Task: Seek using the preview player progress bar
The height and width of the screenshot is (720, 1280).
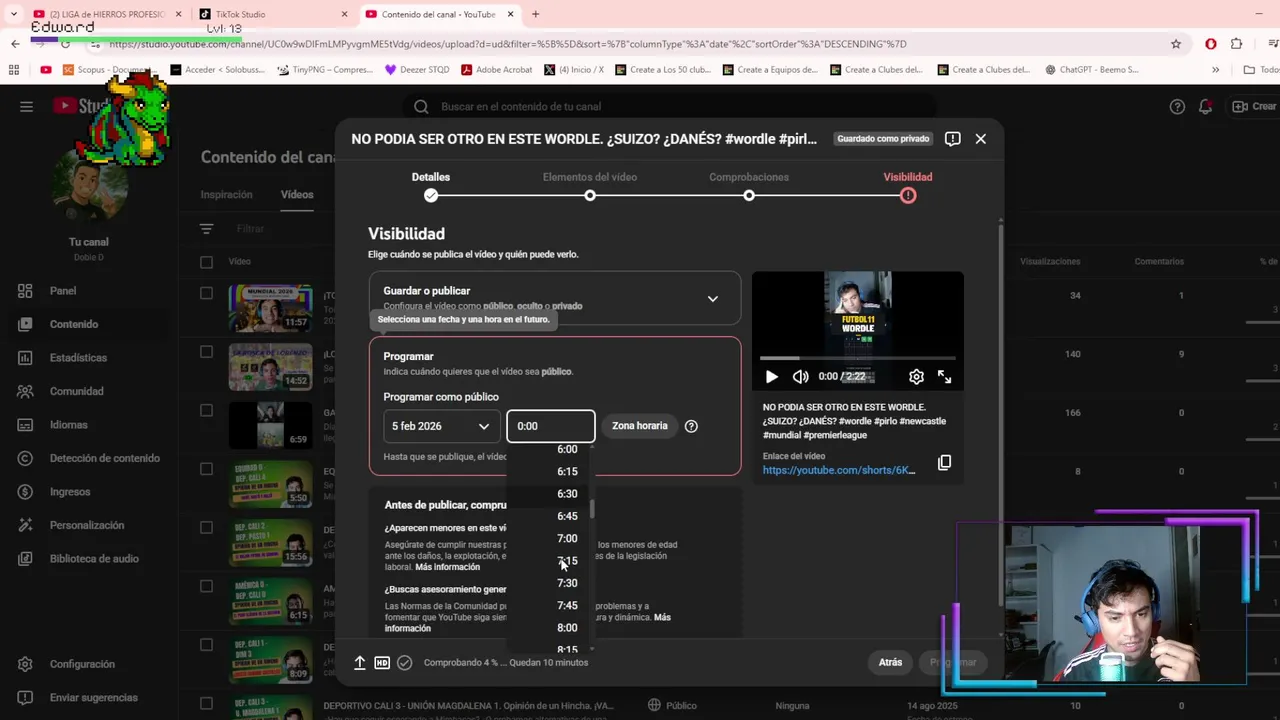Action: pos(858,357)
